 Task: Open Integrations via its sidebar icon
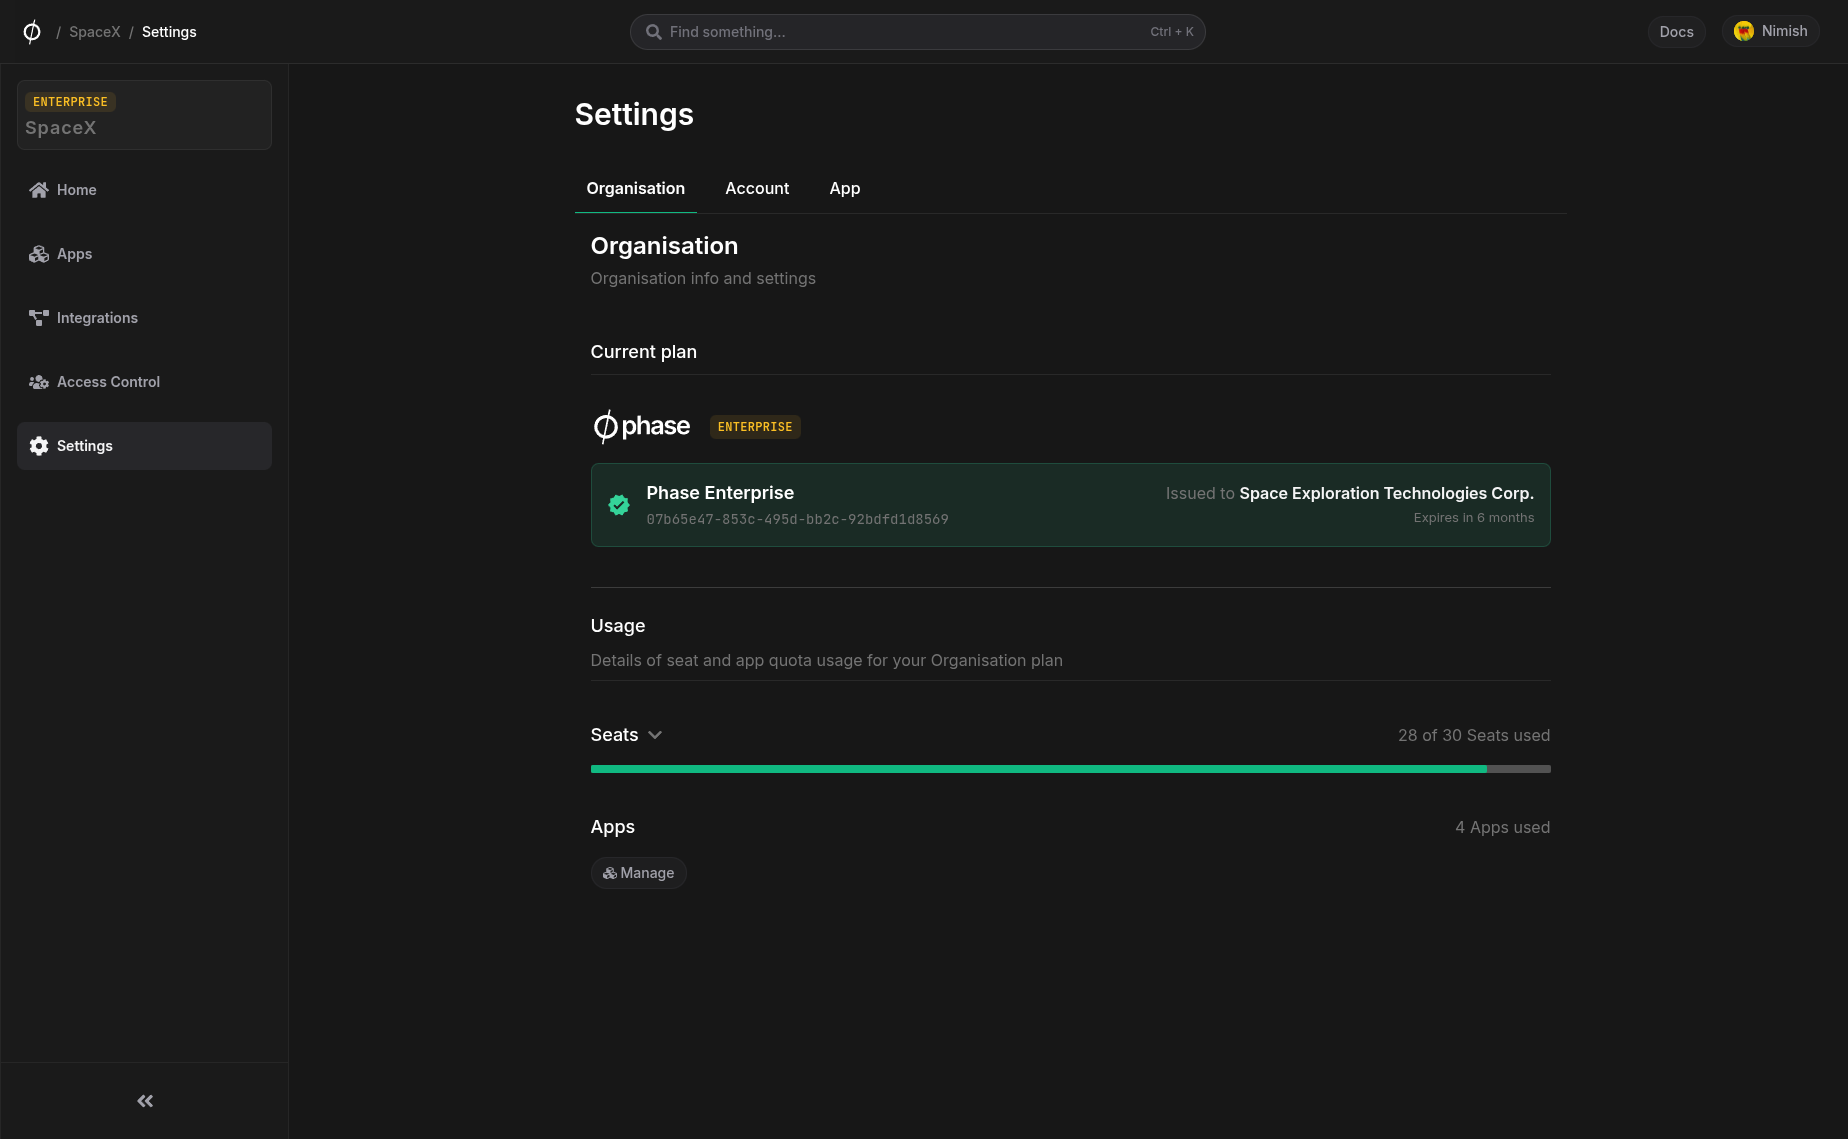point(39,318)
